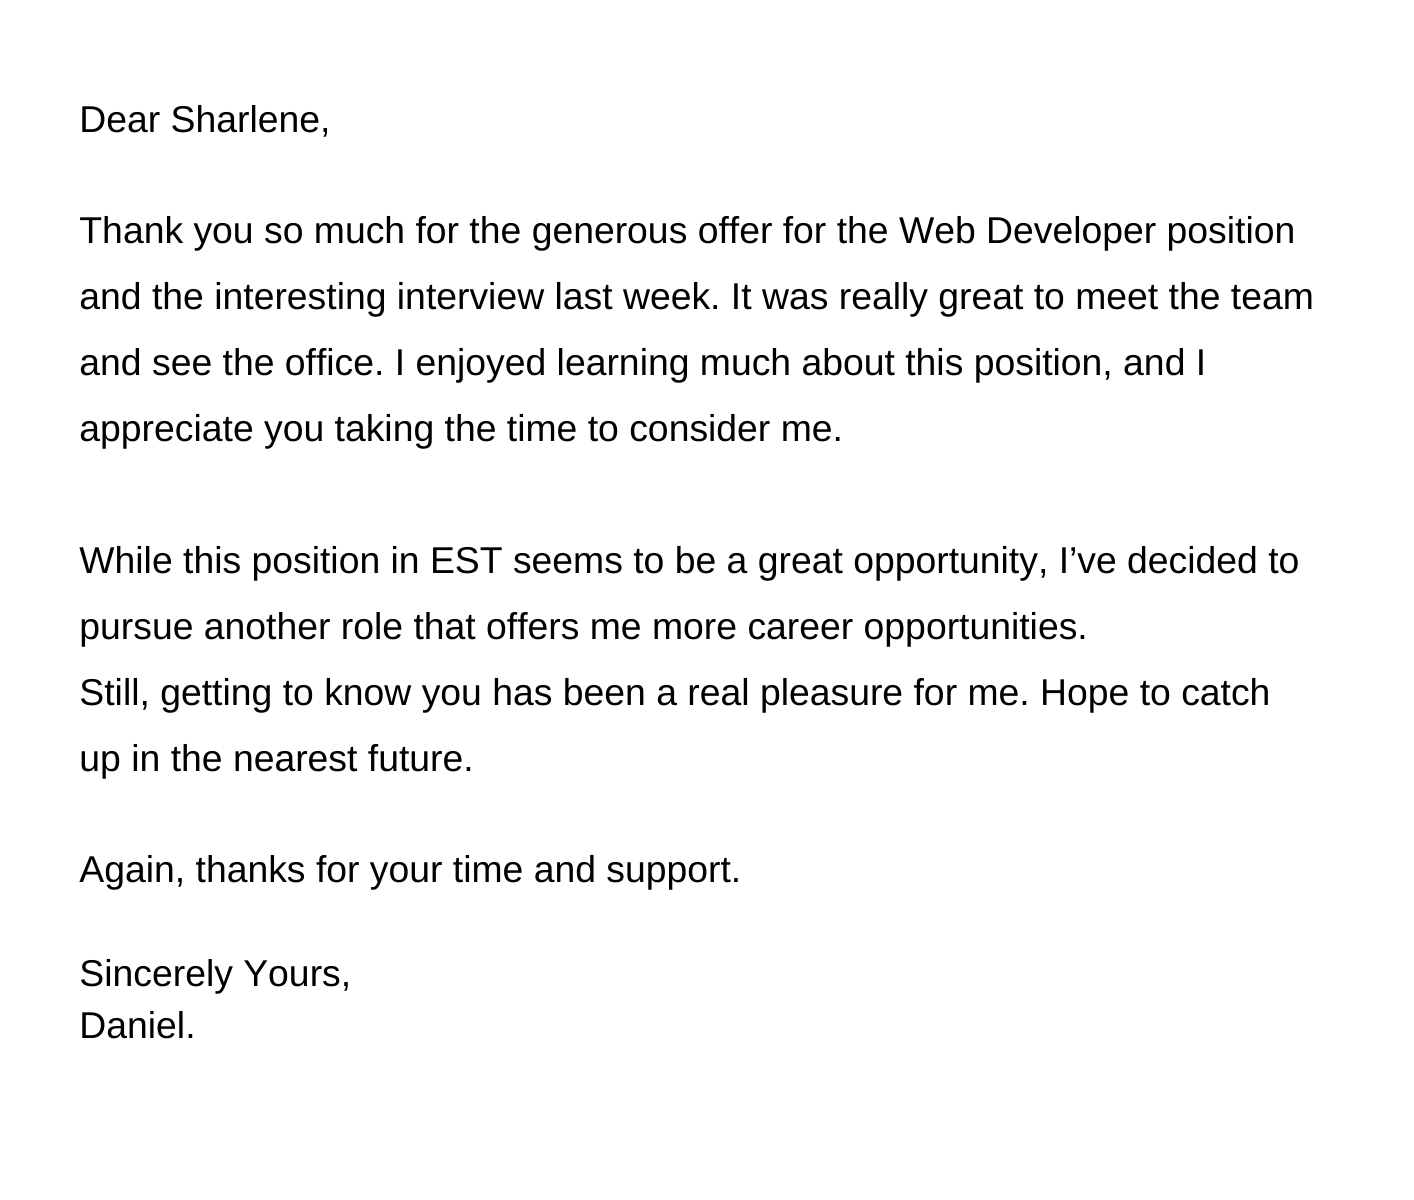Click the greeting "Dear Sharlene,"
This screenshot has height=1200, width=1414.
click(x=204, y=120)
